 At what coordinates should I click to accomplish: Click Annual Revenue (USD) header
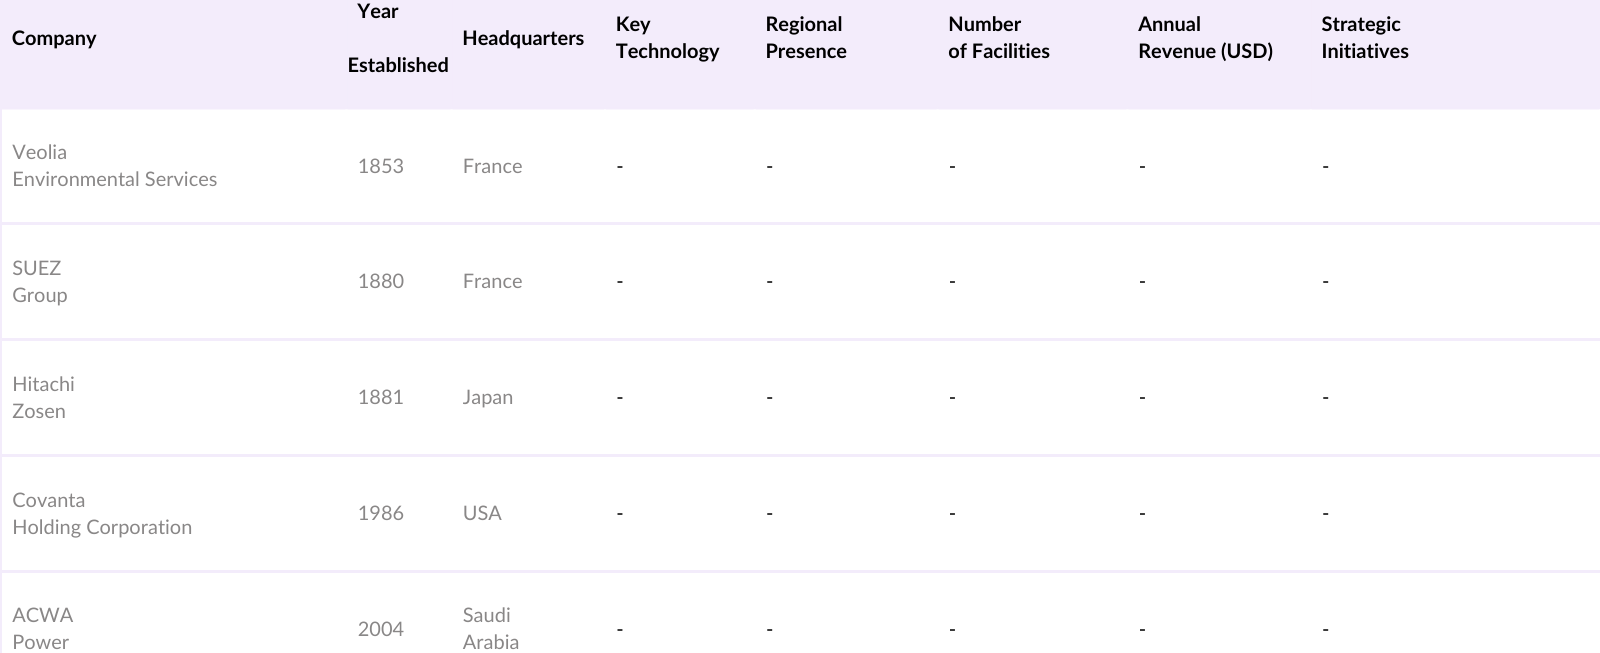1205,38
